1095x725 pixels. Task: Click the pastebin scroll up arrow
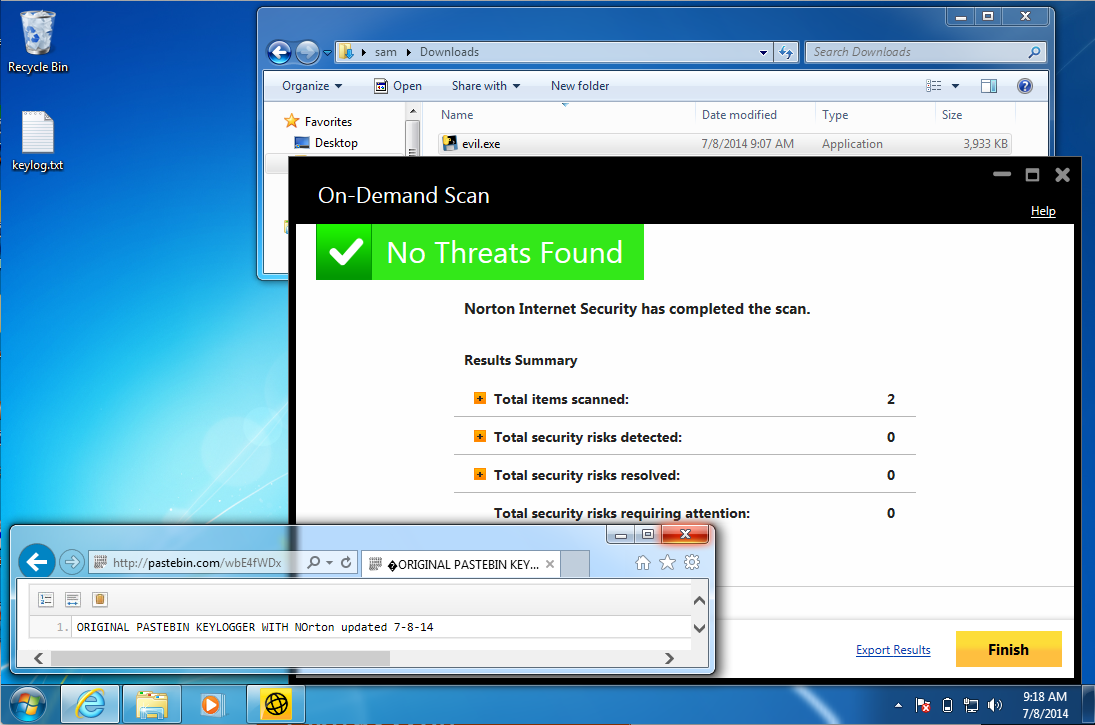pos(699,600)
